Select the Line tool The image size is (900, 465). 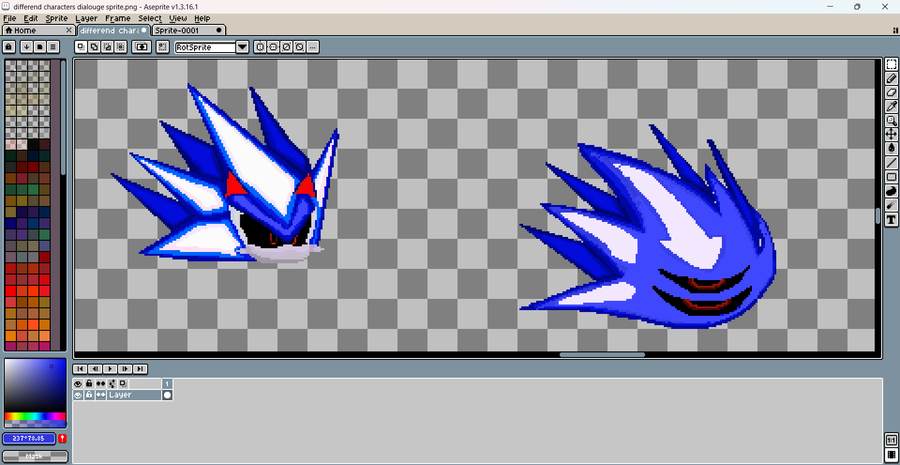(x=891, y=163)
